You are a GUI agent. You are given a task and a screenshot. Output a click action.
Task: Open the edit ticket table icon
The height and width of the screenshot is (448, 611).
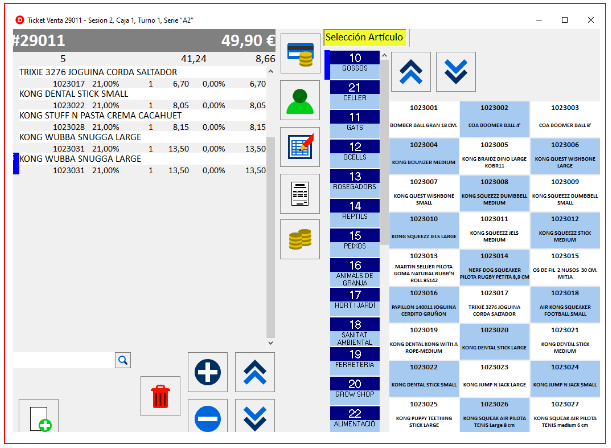click(300, 147)
